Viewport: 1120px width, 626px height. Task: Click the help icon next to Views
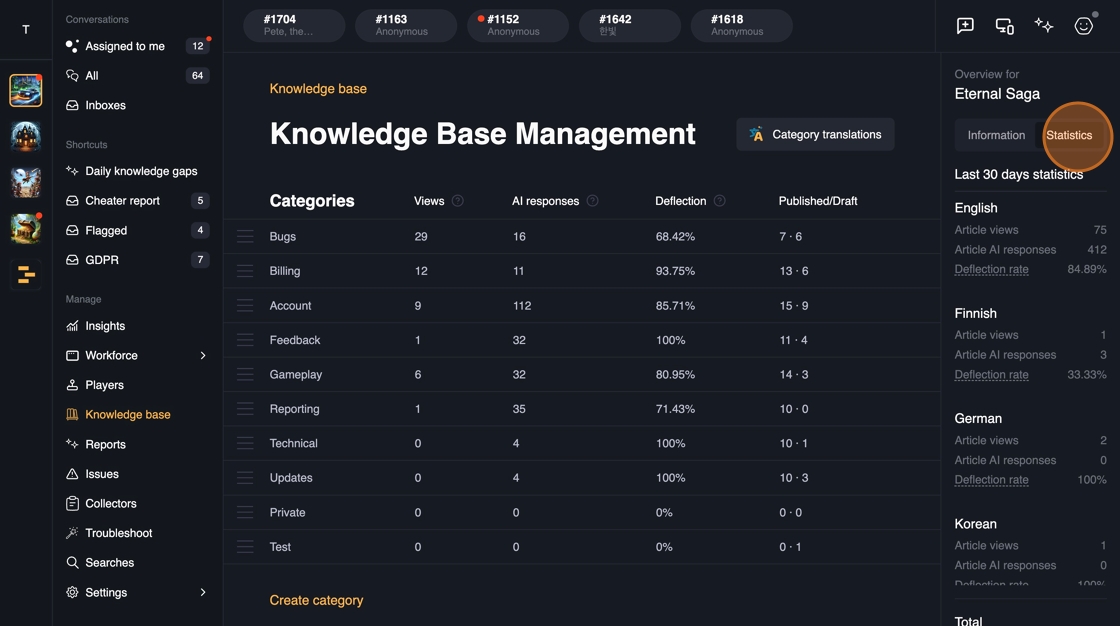[x=458, y=201]
